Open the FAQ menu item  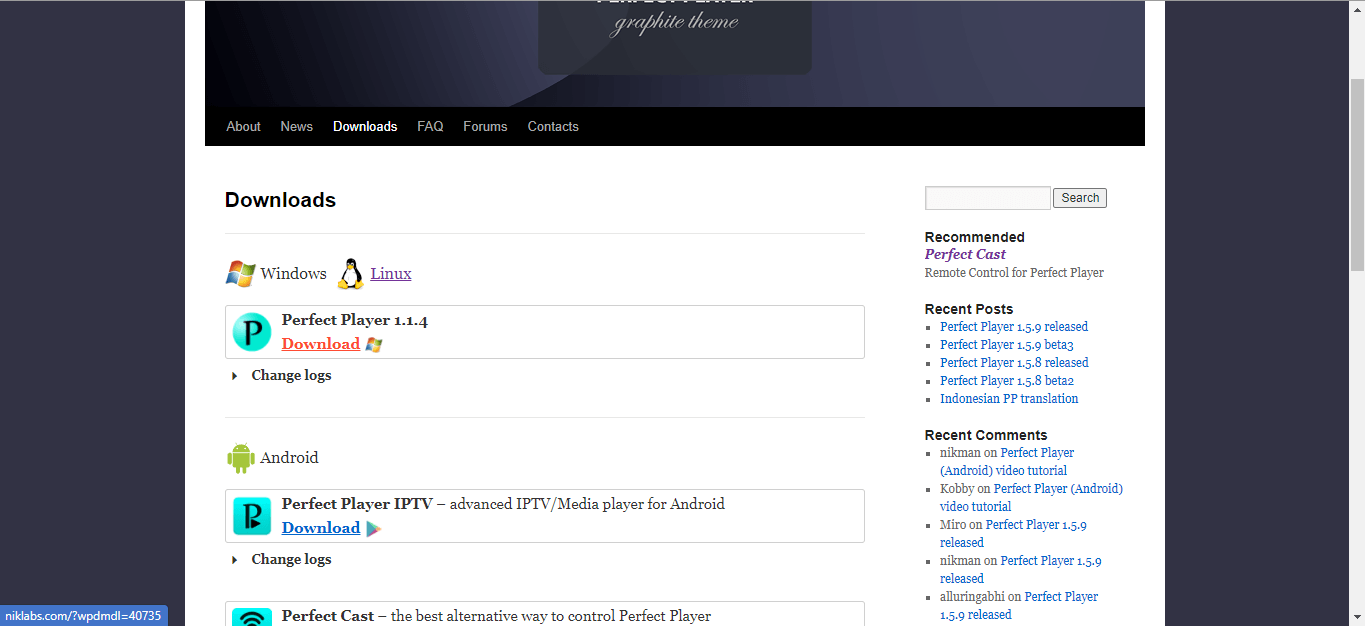(430, 127)
